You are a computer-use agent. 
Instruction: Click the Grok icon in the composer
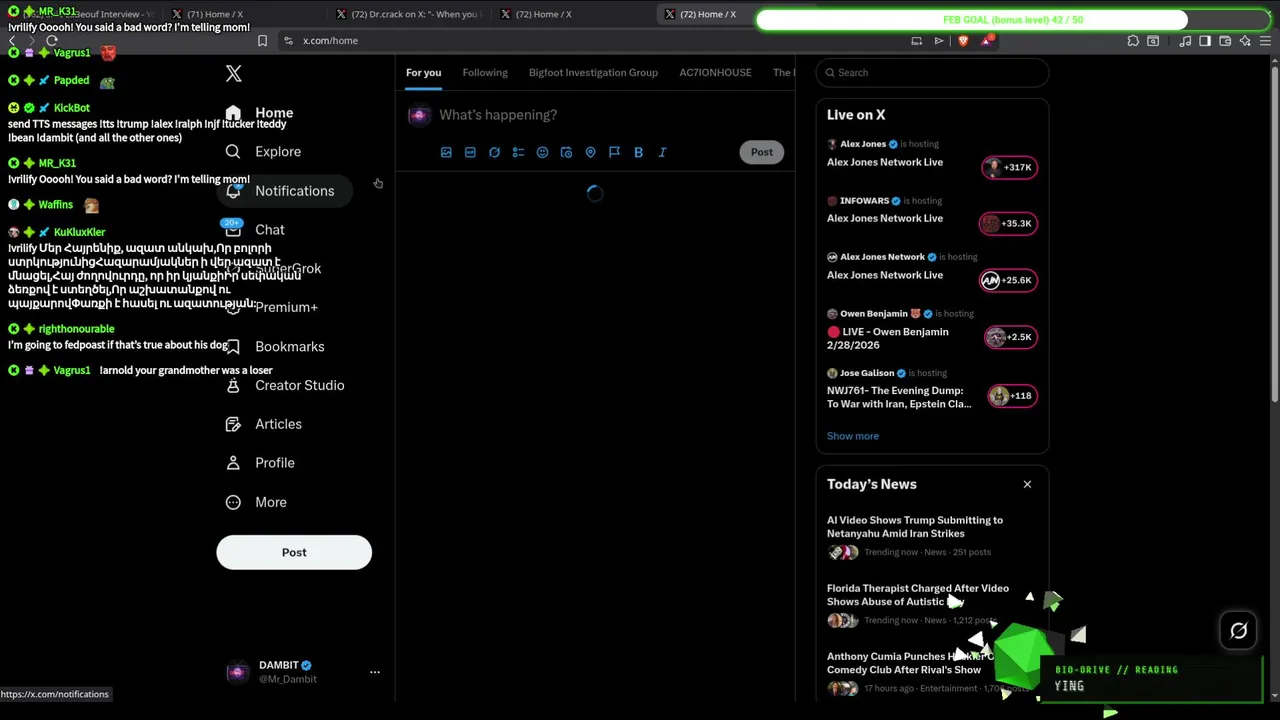494,152
